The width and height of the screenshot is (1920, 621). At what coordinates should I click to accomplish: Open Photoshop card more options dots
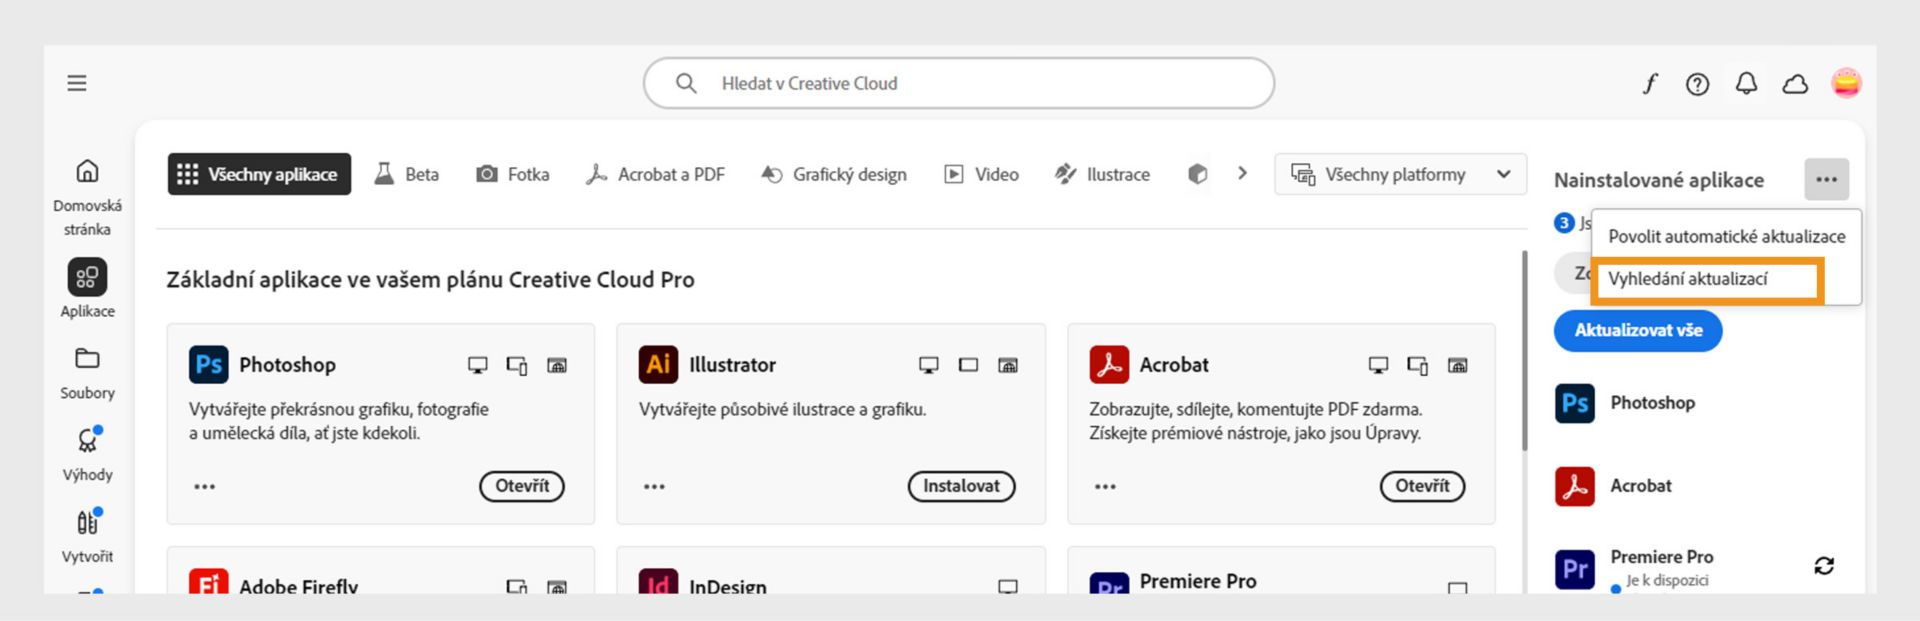(x=204, y=486)
